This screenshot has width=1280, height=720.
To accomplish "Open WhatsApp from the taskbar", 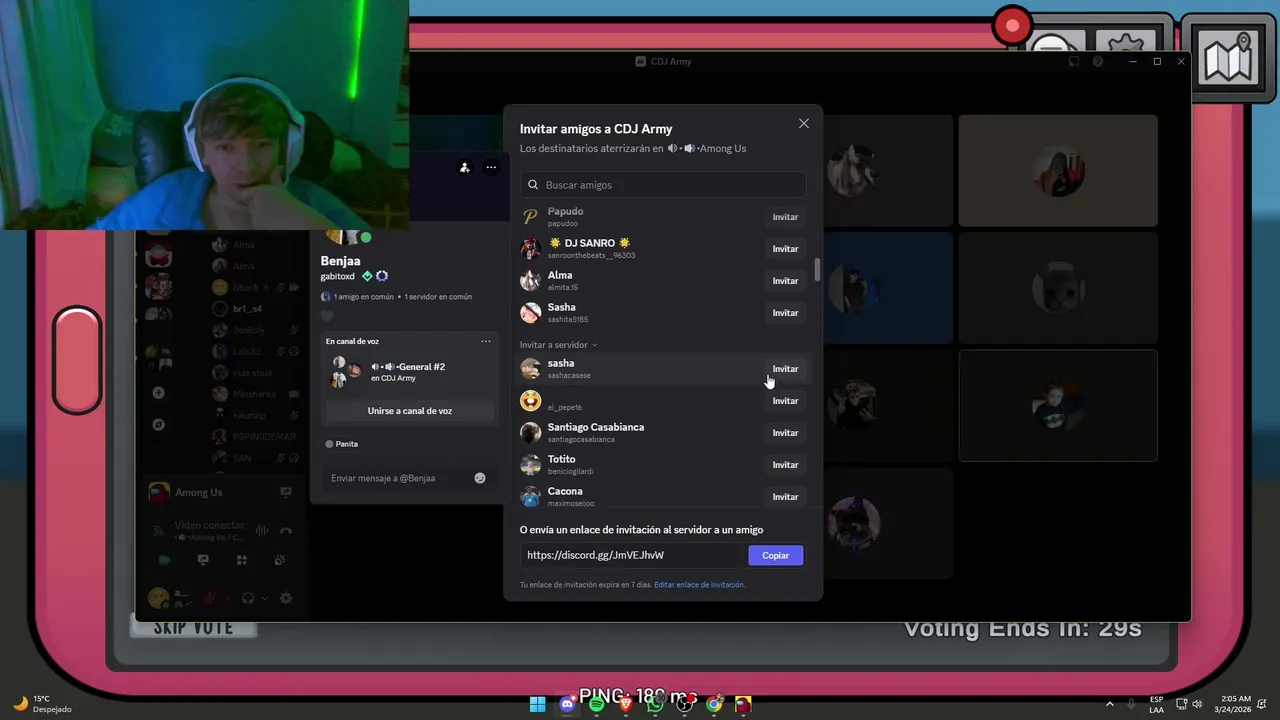I will click(x=655, y=704).
